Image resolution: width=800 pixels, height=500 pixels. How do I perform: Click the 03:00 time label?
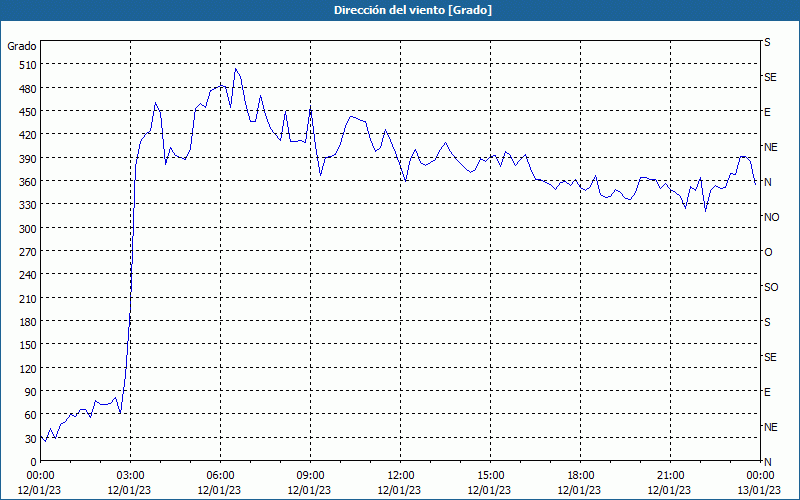[130, 476]
